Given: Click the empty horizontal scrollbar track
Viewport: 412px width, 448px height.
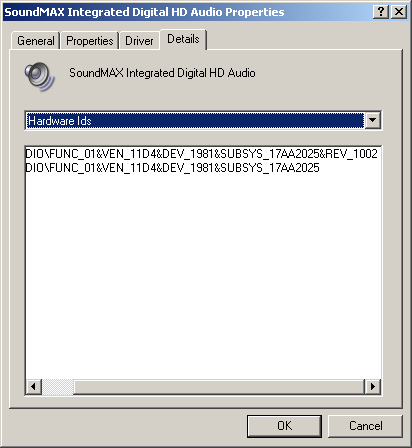Looking at the screenshot, I should click(x=219, y=387).
